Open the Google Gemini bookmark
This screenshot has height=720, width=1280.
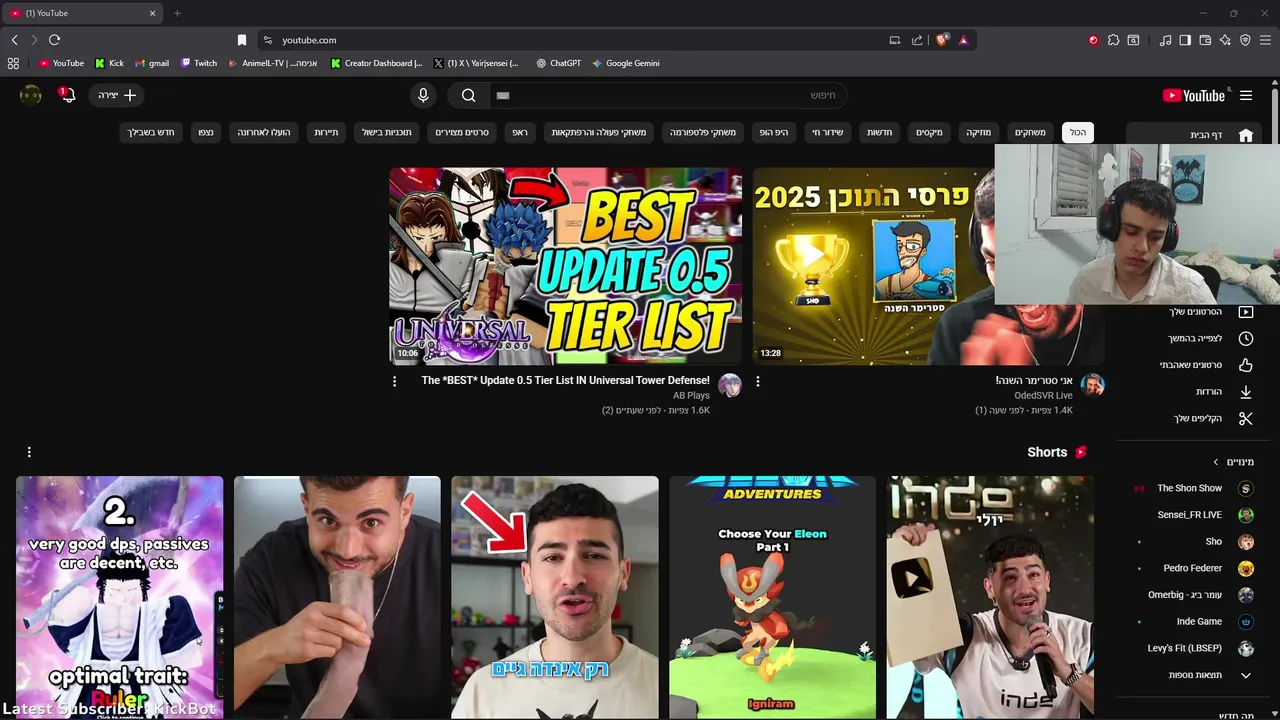625,63
